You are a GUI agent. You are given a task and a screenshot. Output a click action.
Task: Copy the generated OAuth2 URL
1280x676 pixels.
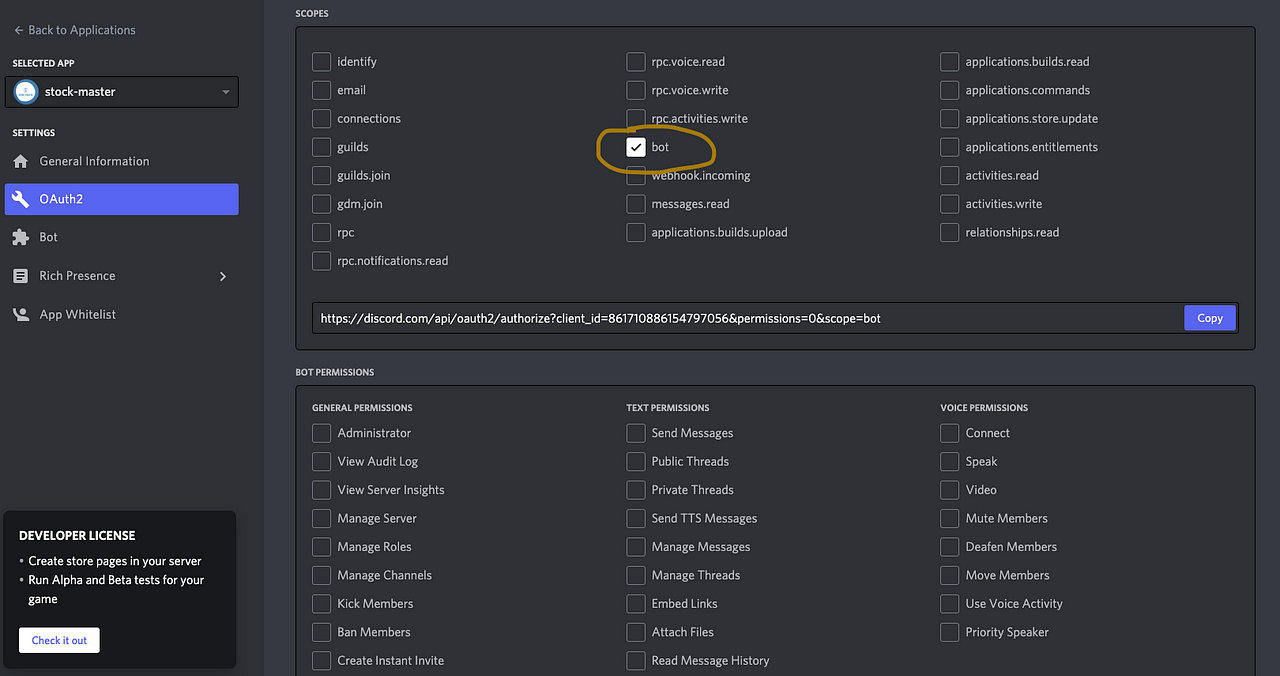point(1210,318)
